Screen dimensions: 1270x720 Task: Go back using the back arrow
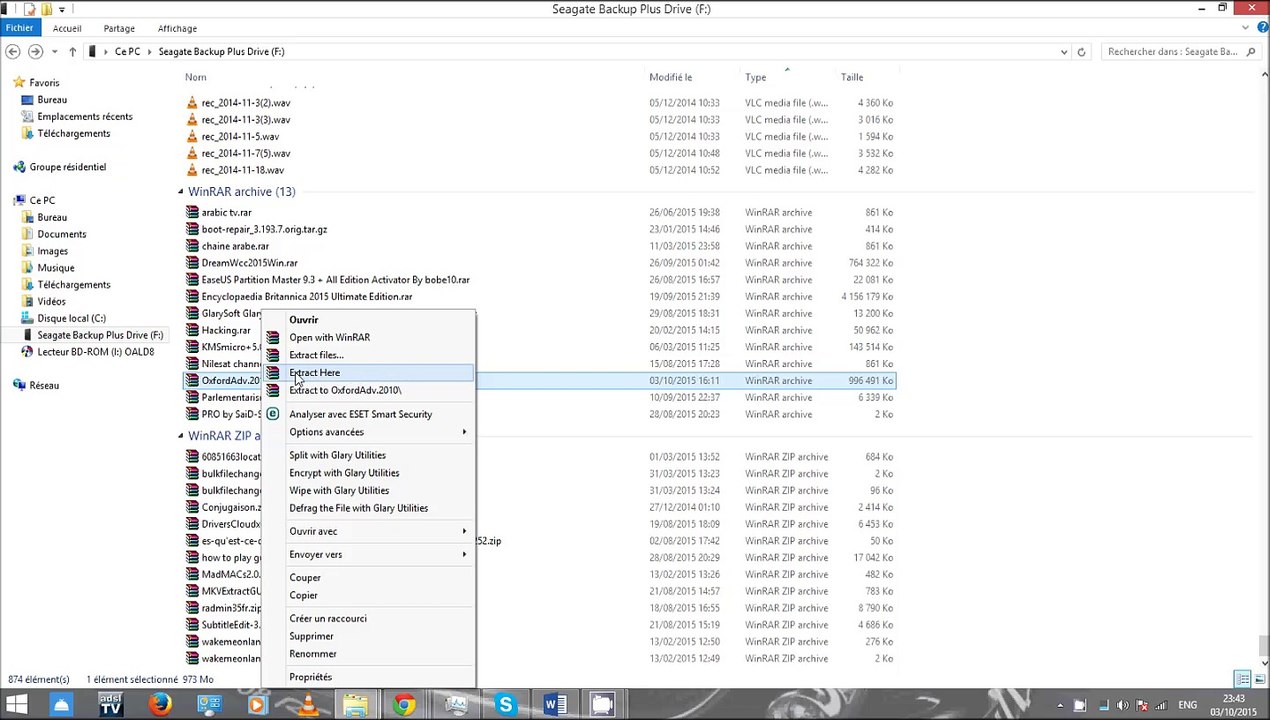click(x=13, y=51)
